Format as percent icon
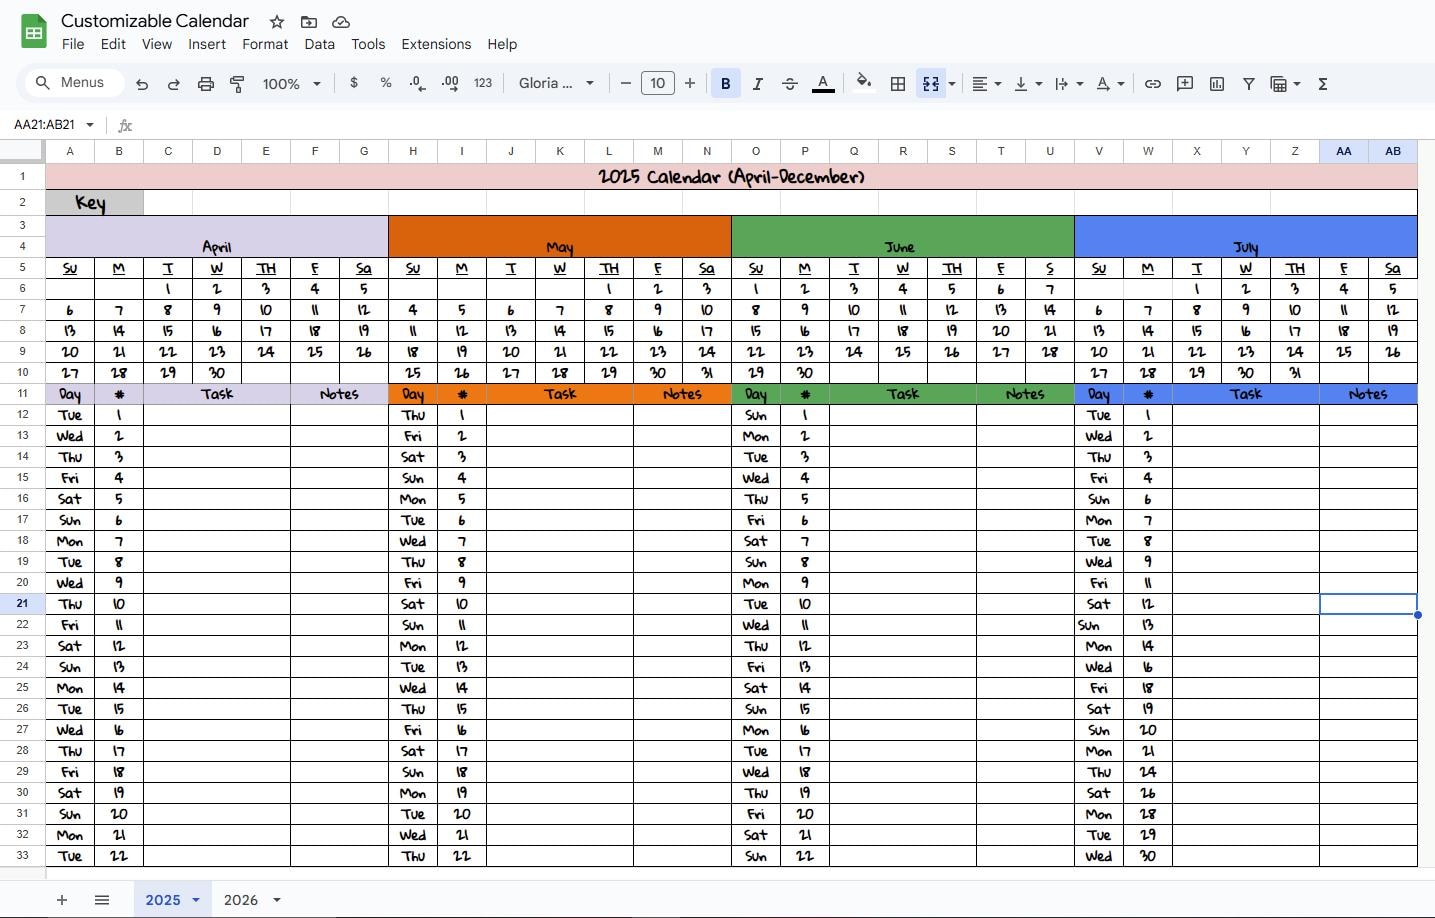 [386, 83]
